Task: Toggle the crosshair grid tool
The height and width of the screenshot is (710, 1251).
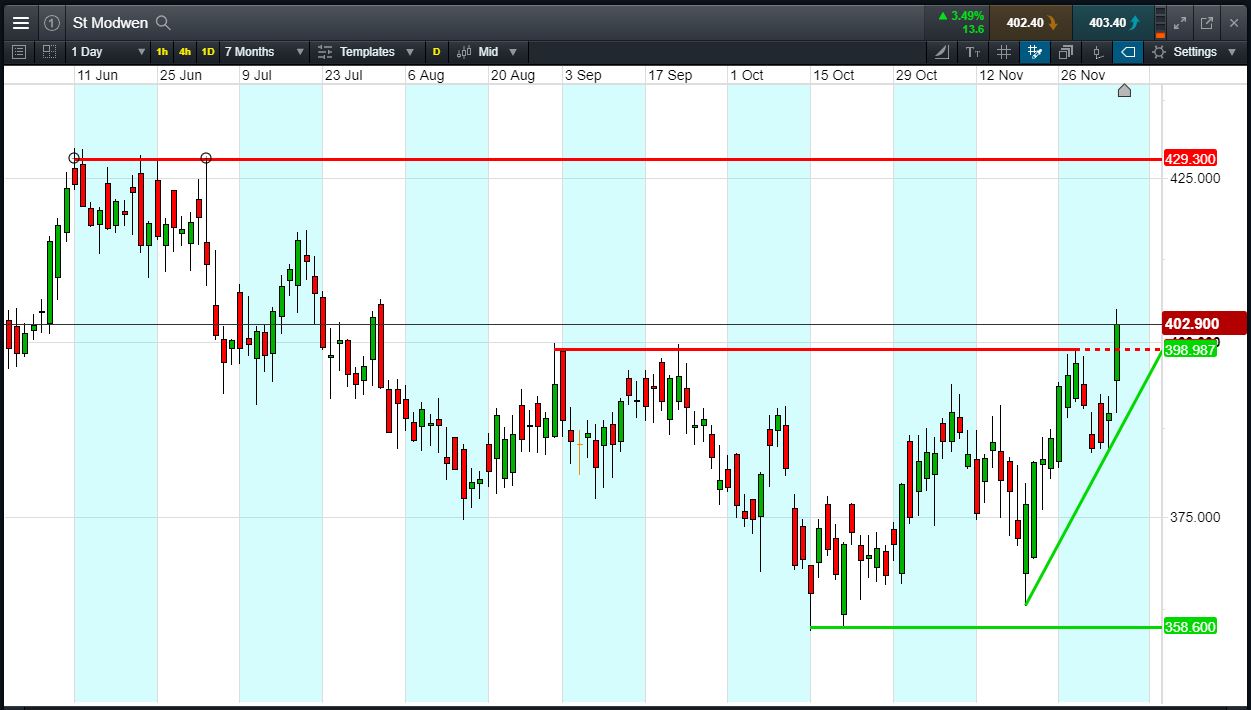Action: click(x=1004, y=51)
